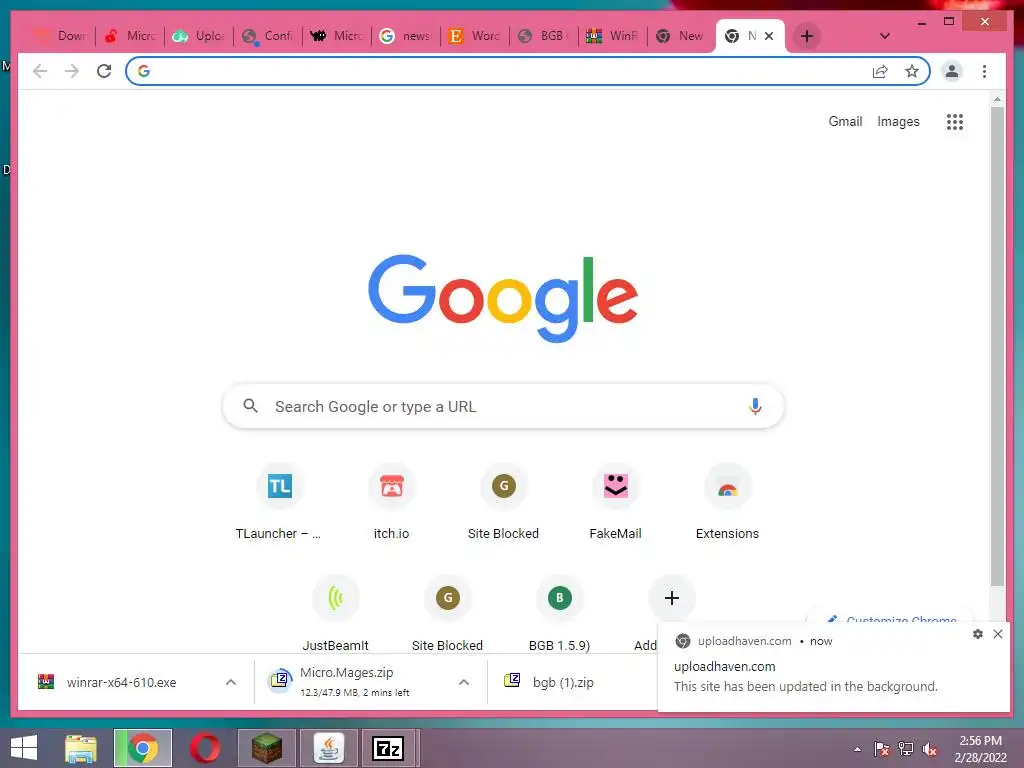Open Chrome's three-dot menu

point(984,71)
